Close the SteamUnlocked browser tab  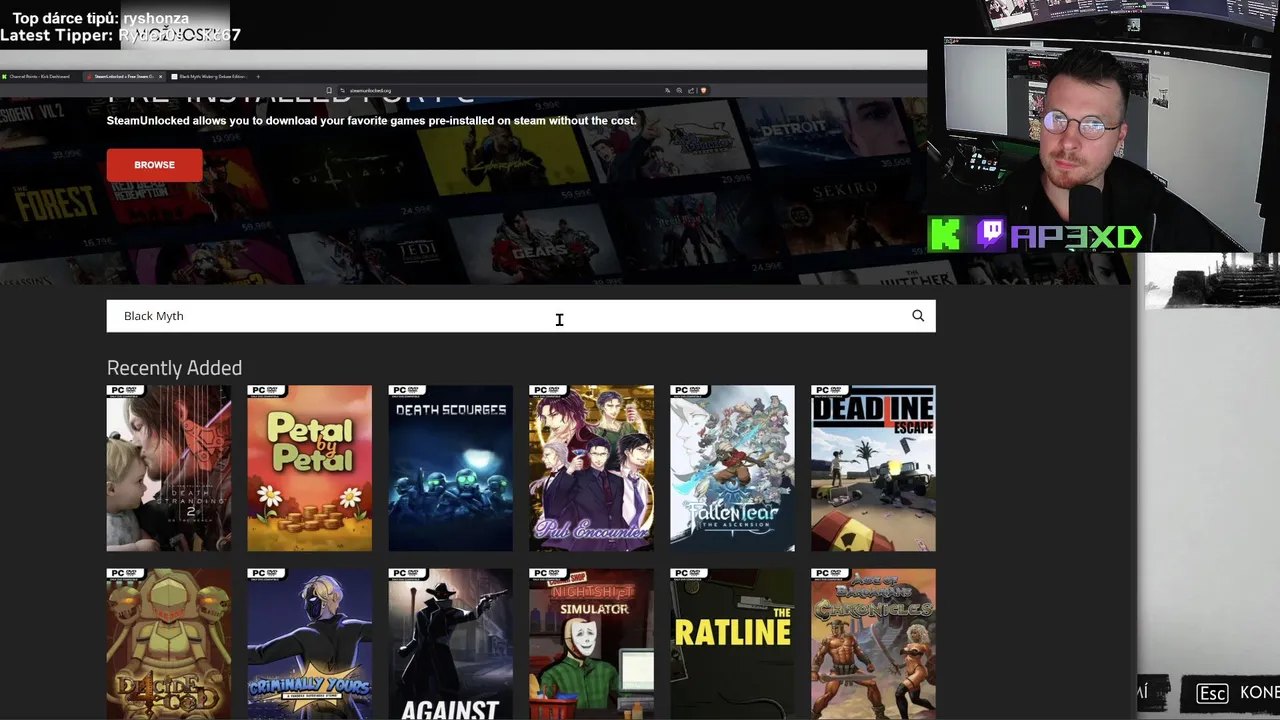[x=160, y=77]
